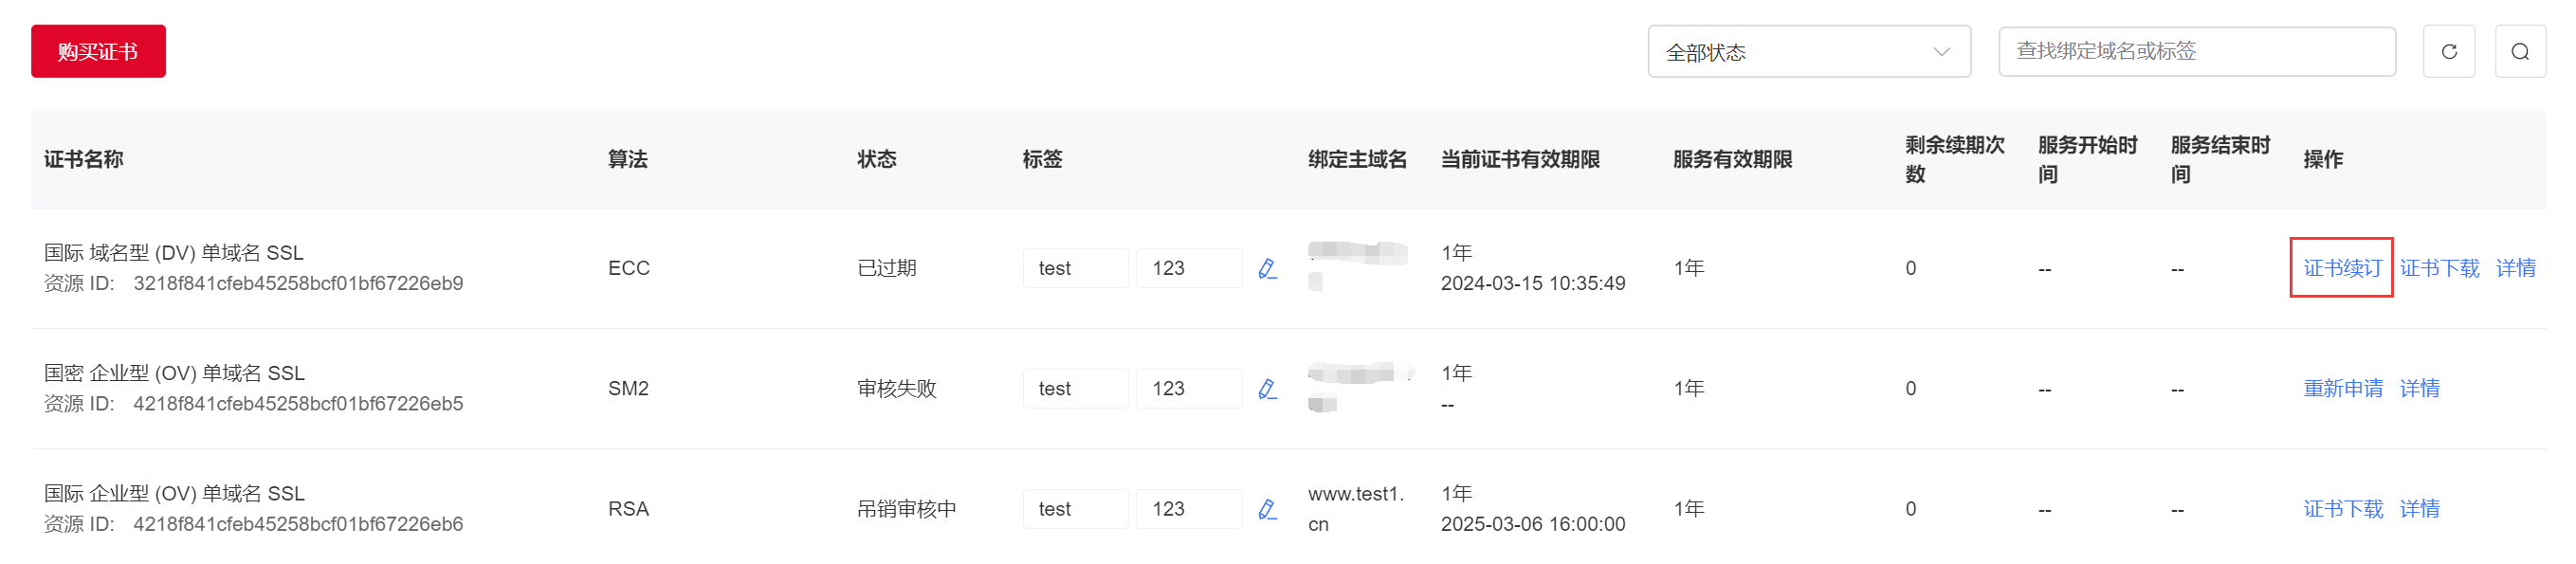Click 证书续订 for the expired certificate

click(2342, 268)
